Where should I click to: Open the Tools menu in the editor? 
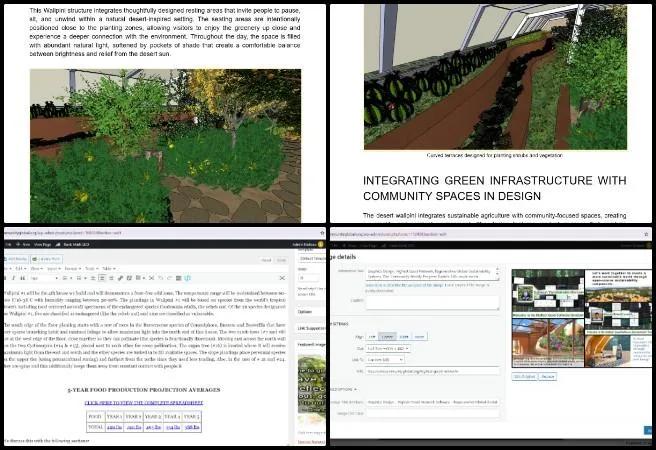tap(91, 268)
